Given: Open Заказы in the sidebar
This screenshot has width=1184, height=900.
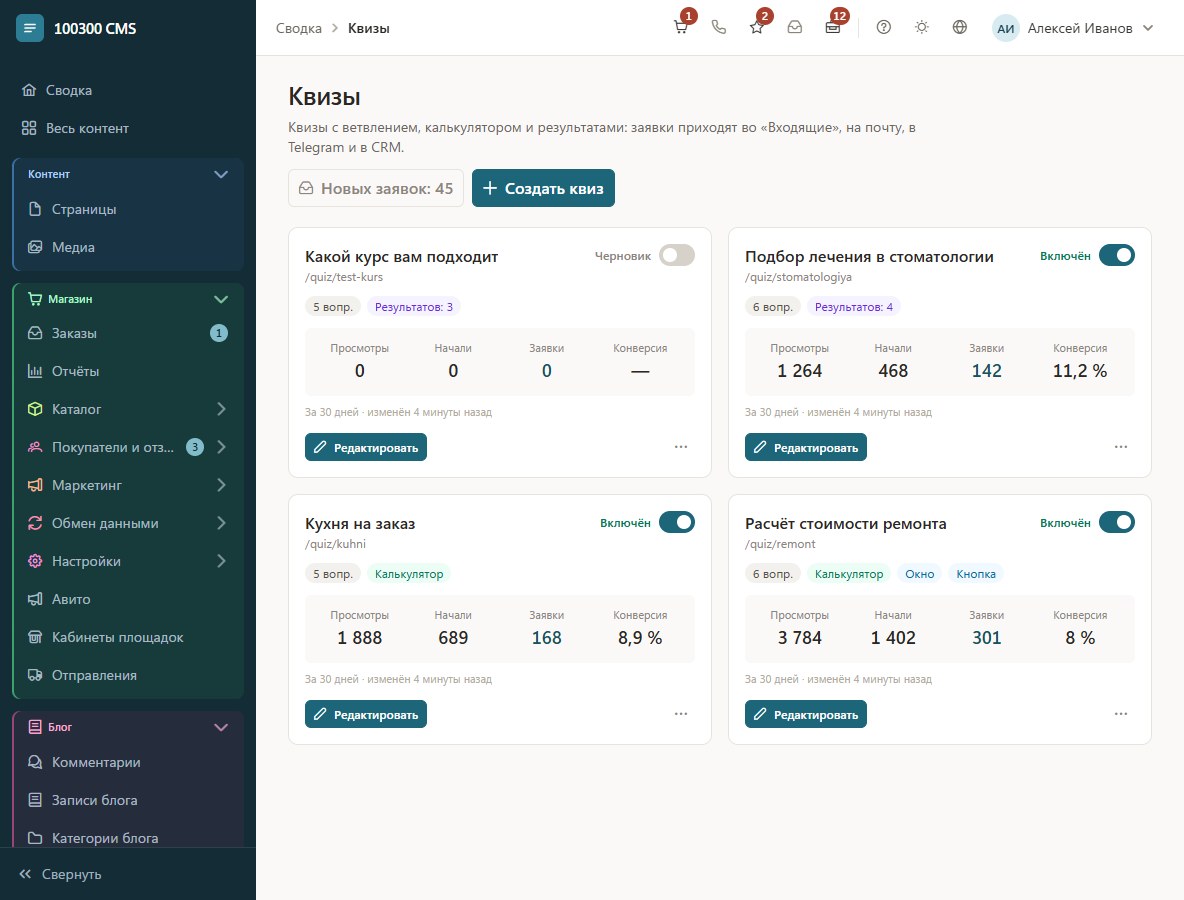Looking at the screenshot, I should pyautogui.click(x=128, y=333).
